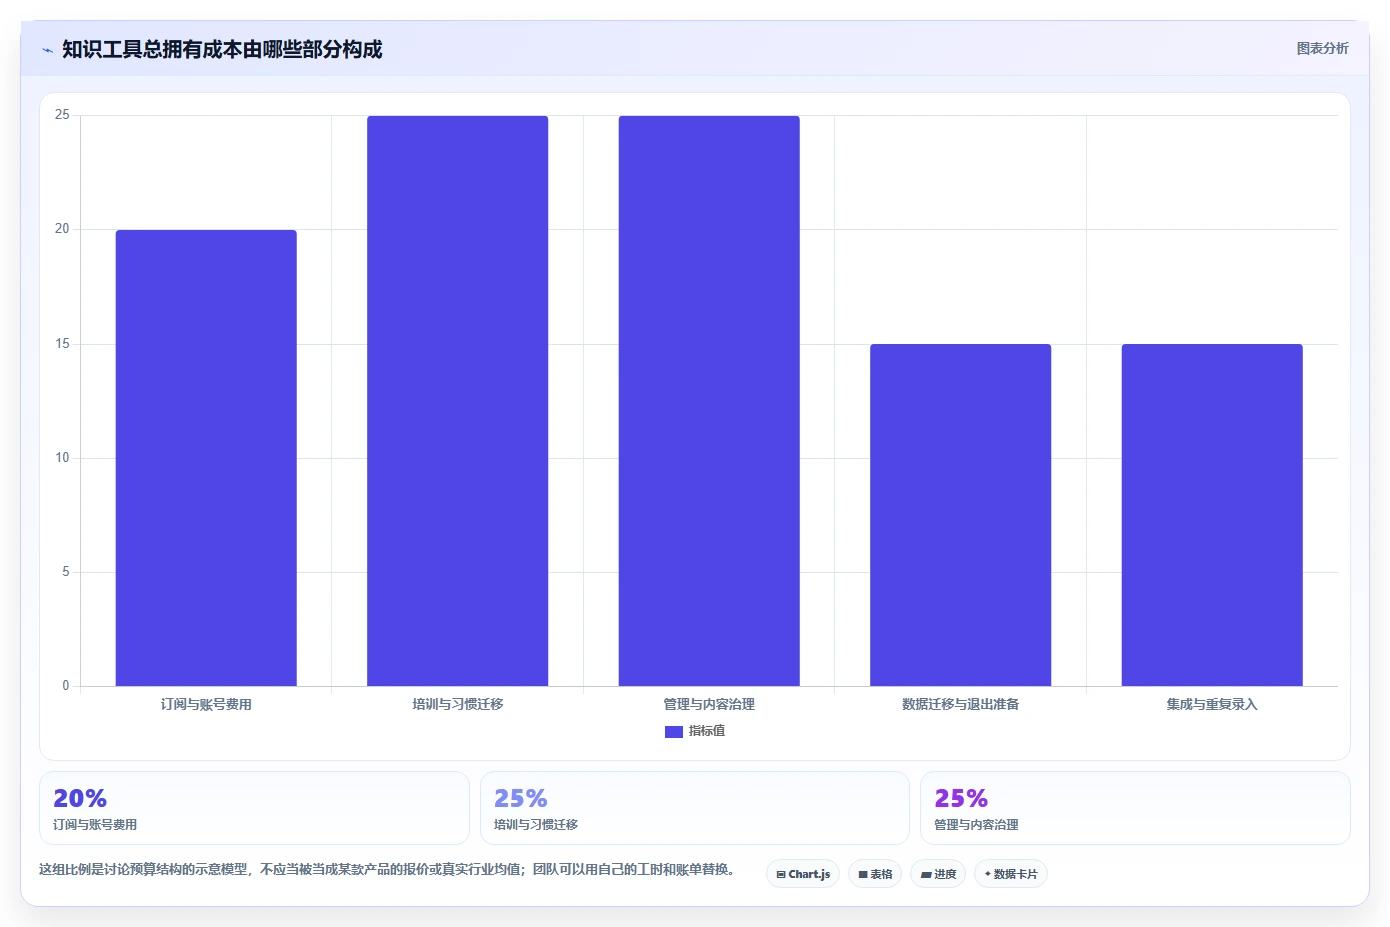
Task: Click the y-axis value 5
Action: [x=66, y=572]
